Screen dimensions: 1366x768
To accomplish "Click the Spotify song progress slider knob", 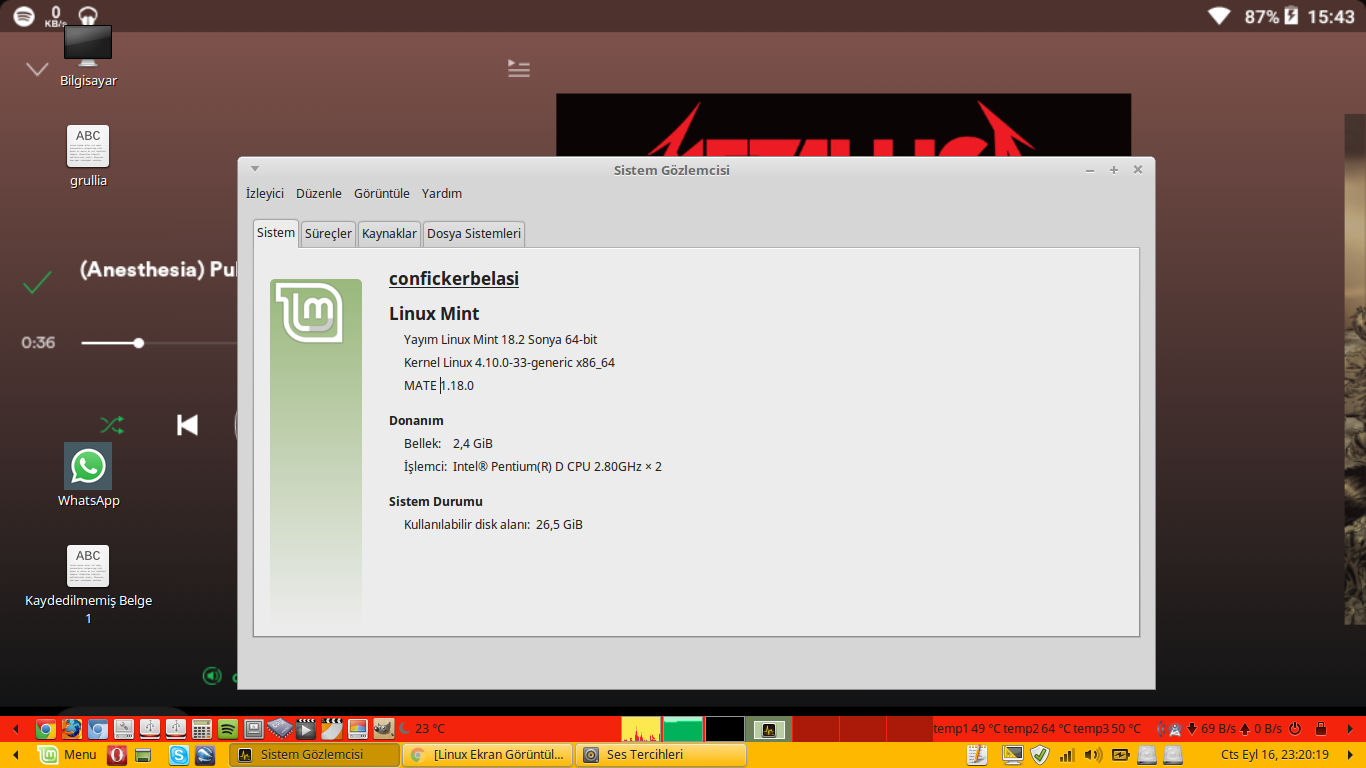I will click(139, 343).
